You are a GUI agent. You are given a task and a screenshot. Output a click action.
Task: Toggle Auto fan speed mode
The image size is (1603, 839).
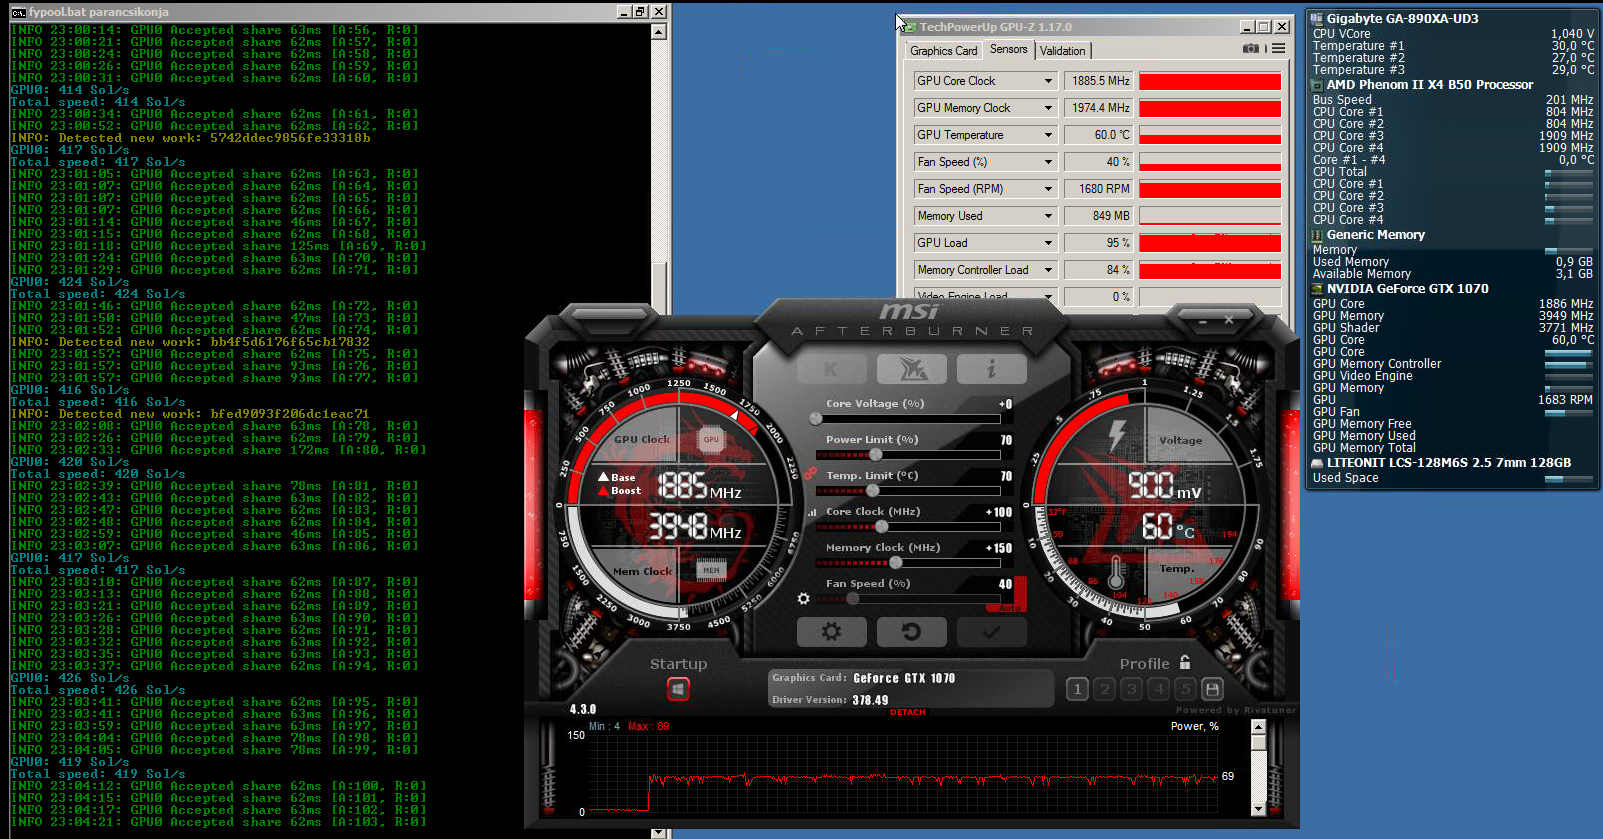coord(1008,607)
